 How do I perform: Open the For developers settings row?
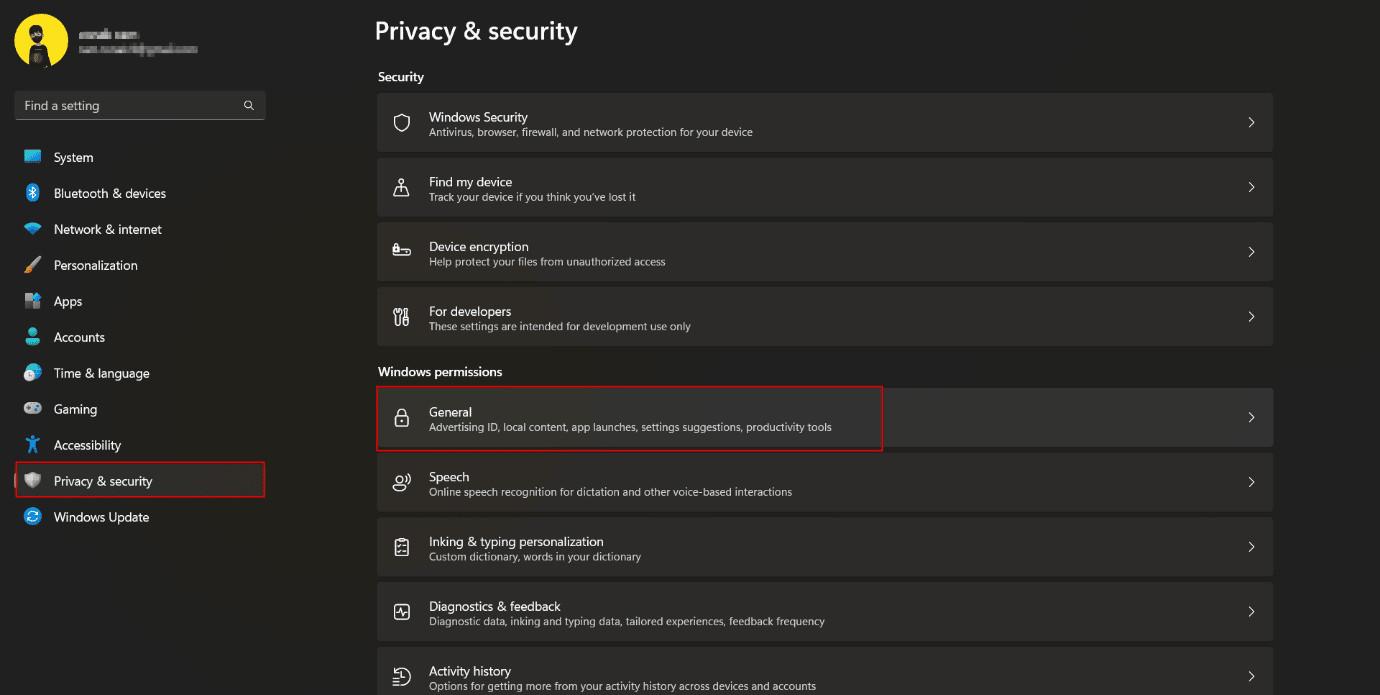[x=825, y=317]
